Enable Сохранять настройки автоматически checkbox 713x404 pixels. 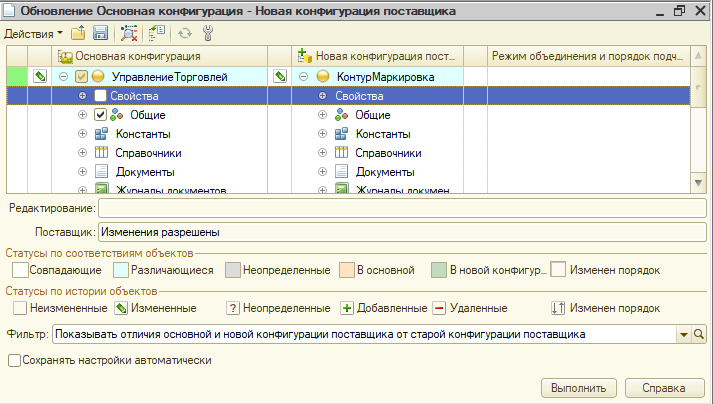pos(15,360)
